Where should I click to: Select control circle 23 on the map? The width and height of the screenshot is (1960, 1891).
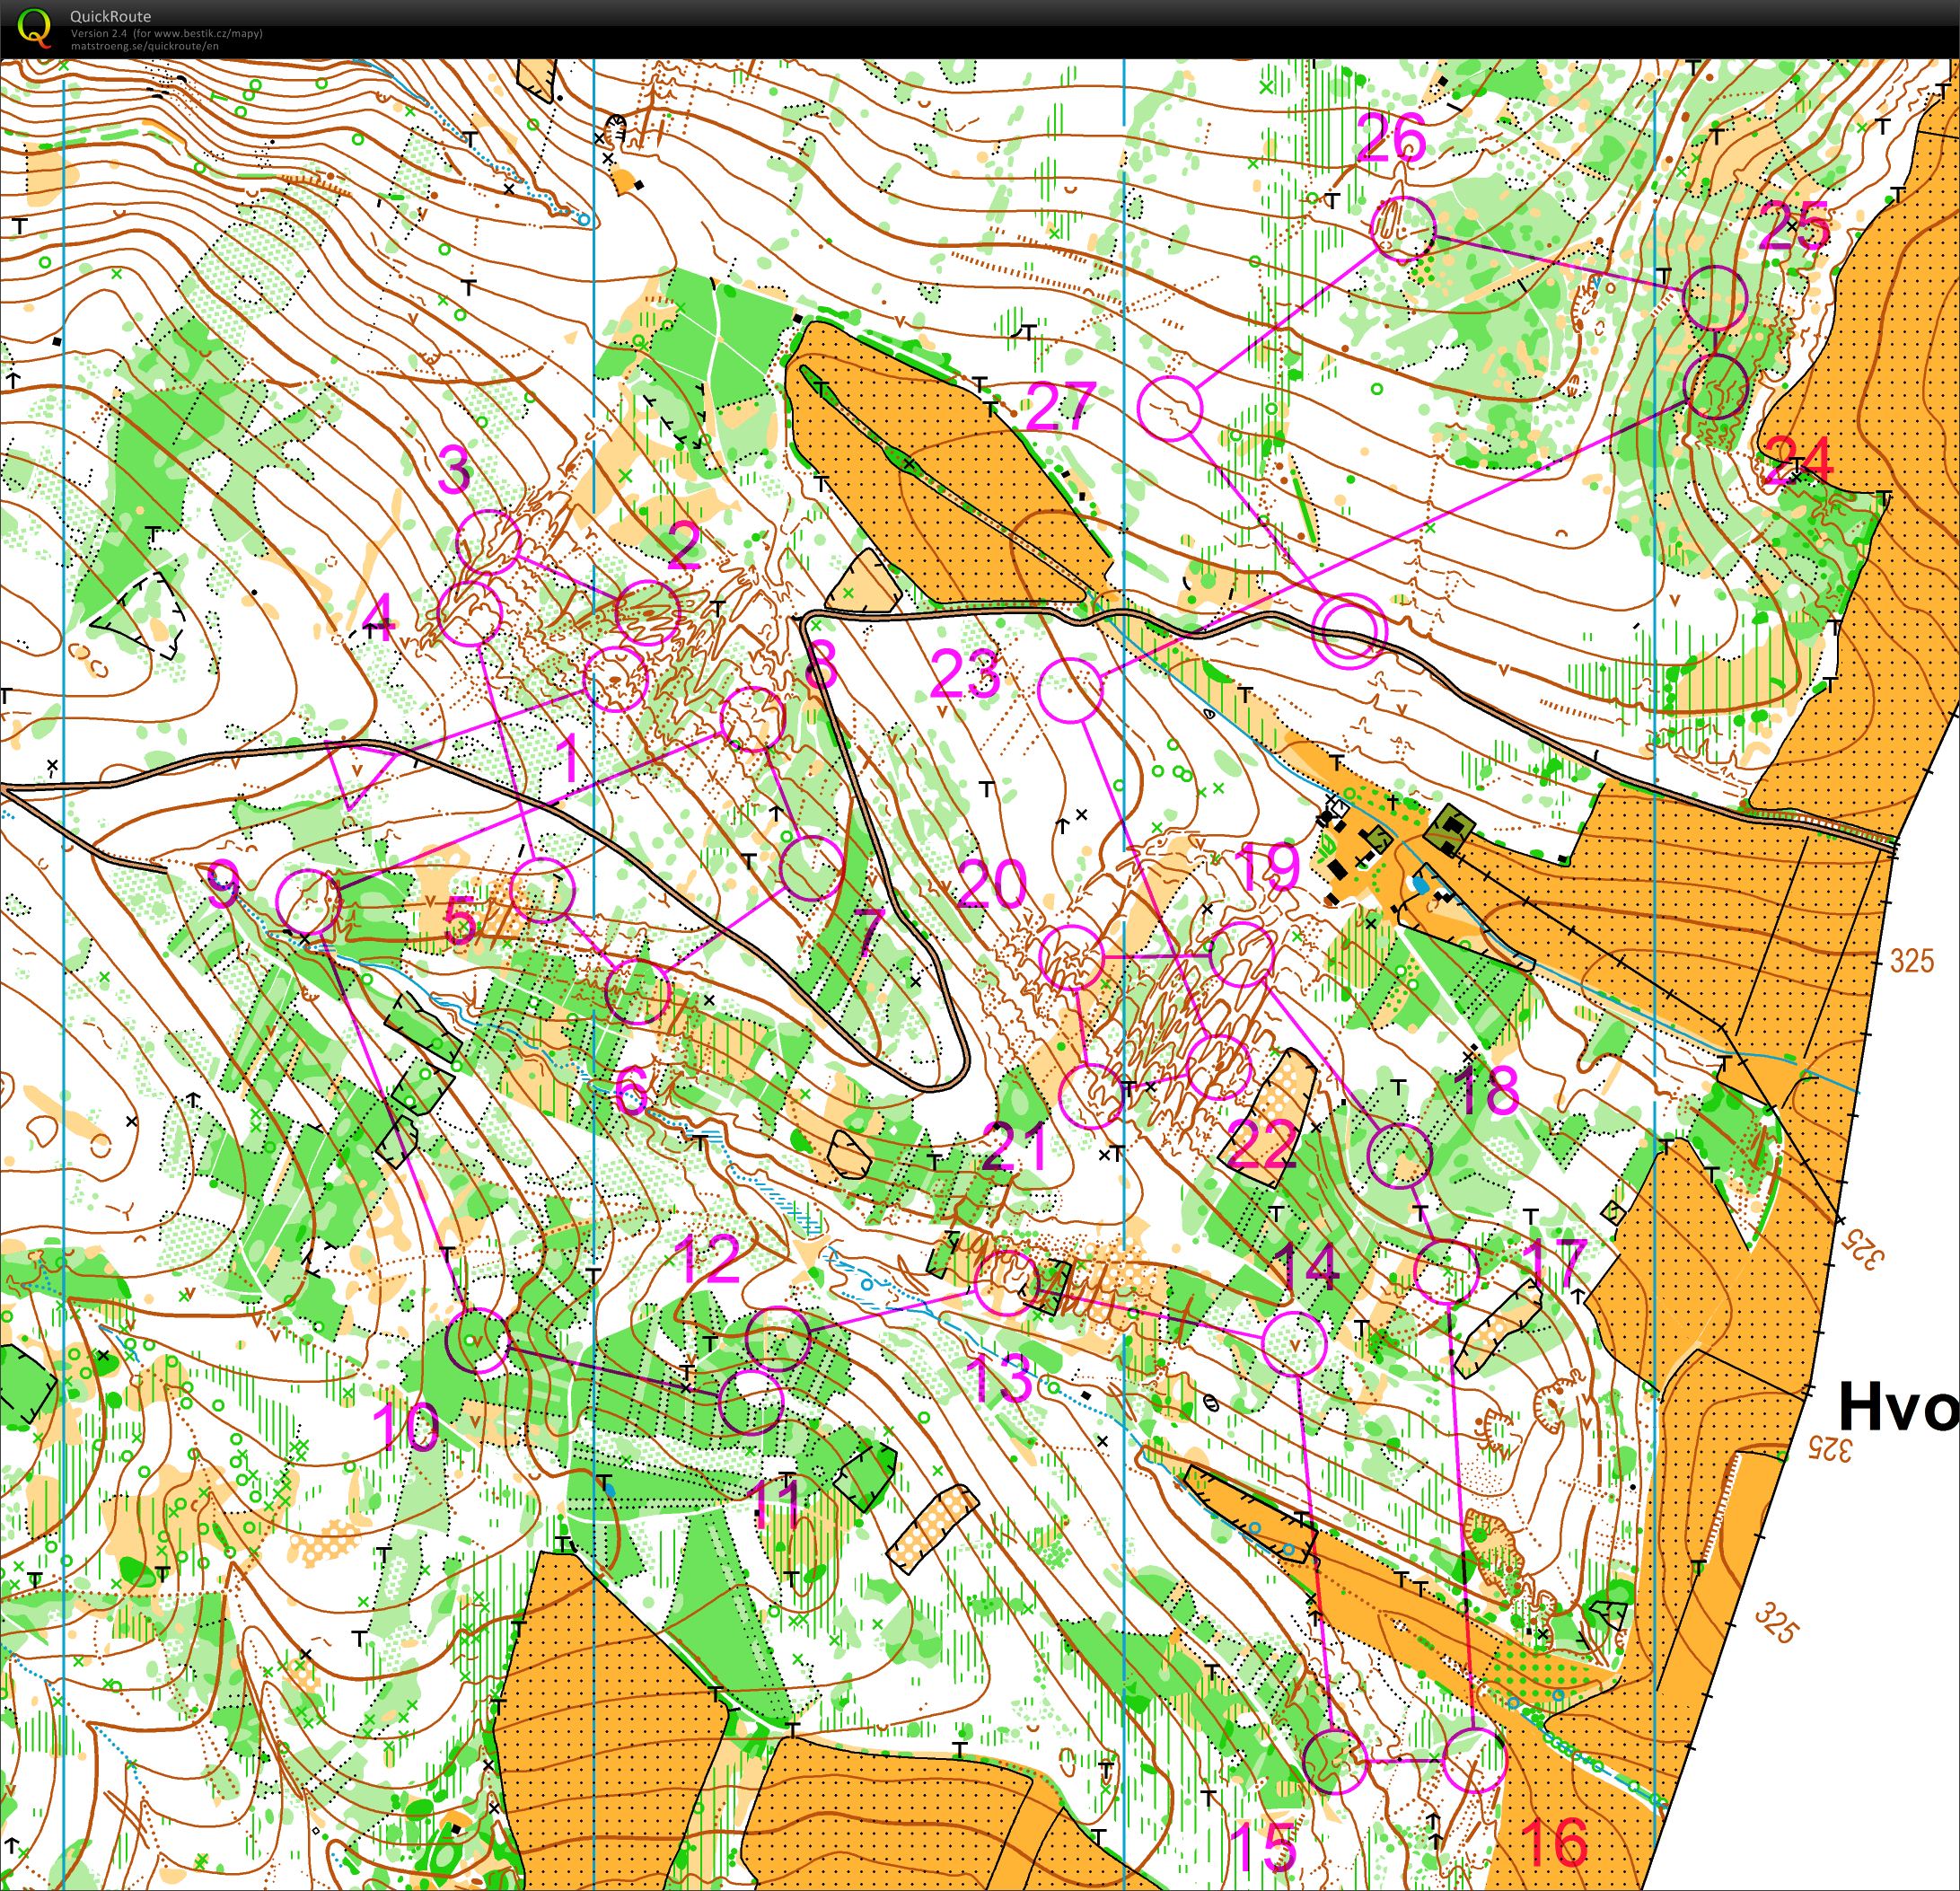click(x=1070, y=690)
